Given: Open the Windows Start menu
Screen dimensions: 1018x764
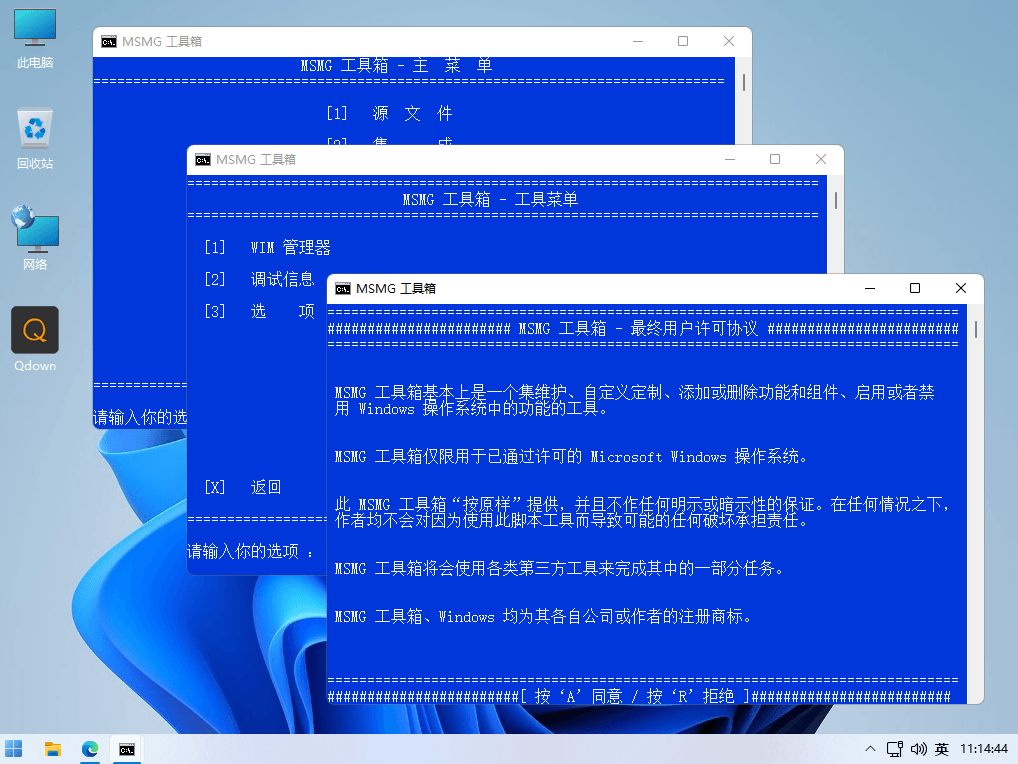Looking at the screenshot, I should [x=14, y=748].
